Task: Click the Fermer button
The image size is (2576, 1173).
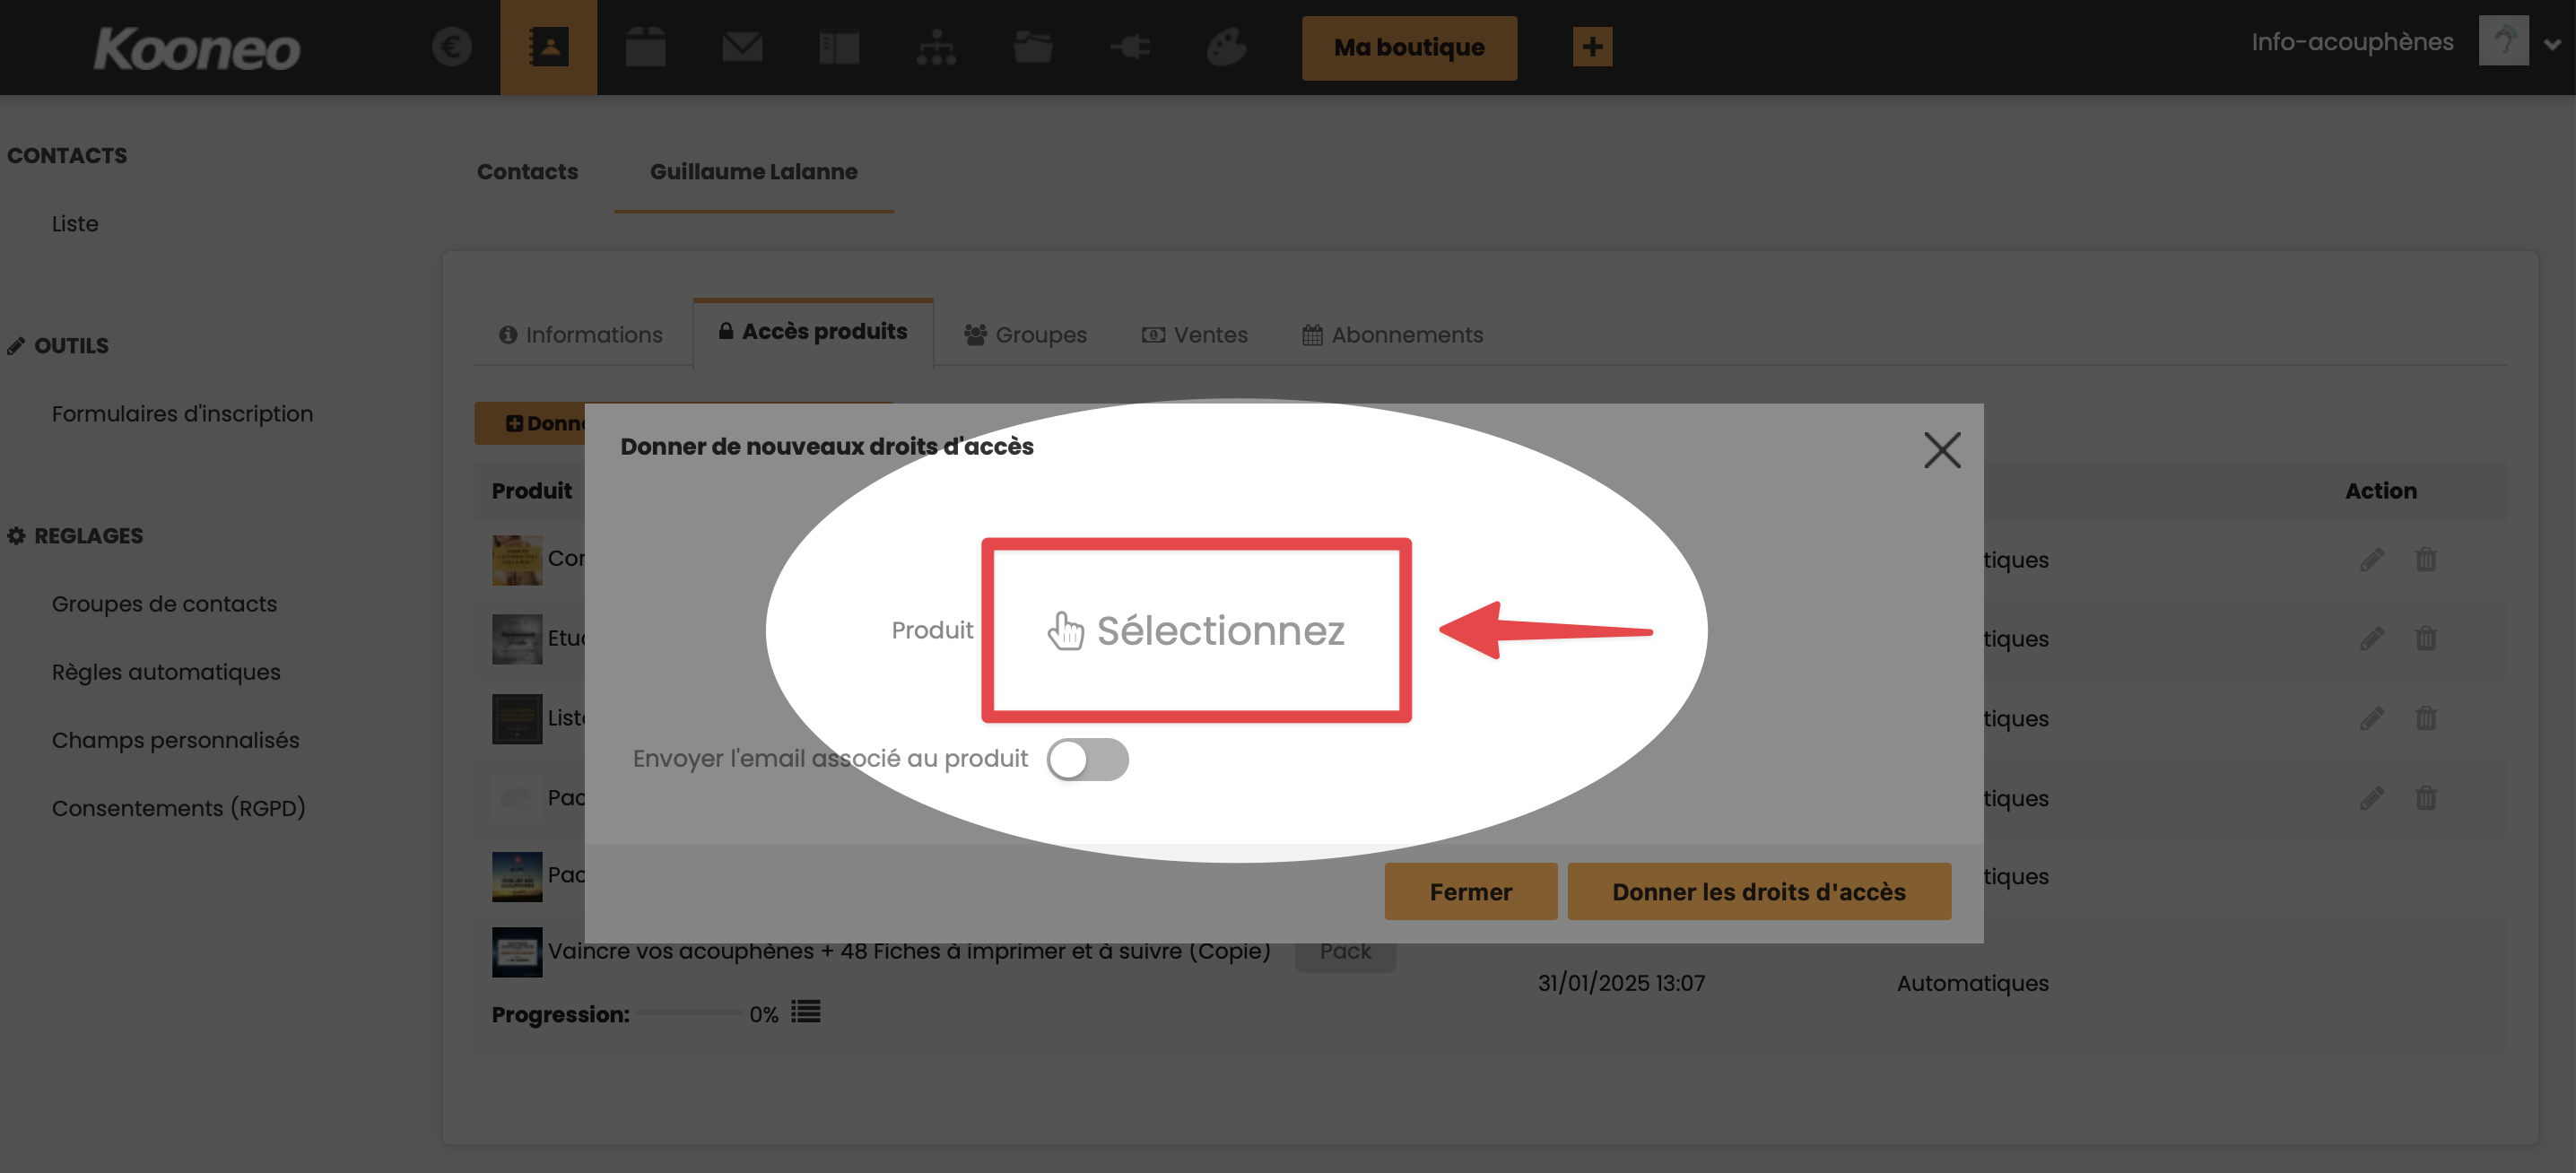Action: tap(1470, 891)
